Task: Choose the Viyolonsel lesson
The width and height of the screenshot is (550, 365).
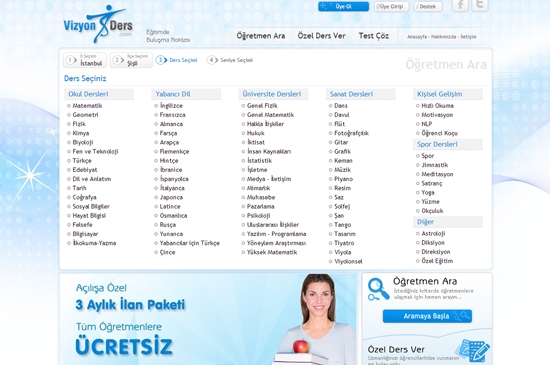Action: click(x=348, y=261)
